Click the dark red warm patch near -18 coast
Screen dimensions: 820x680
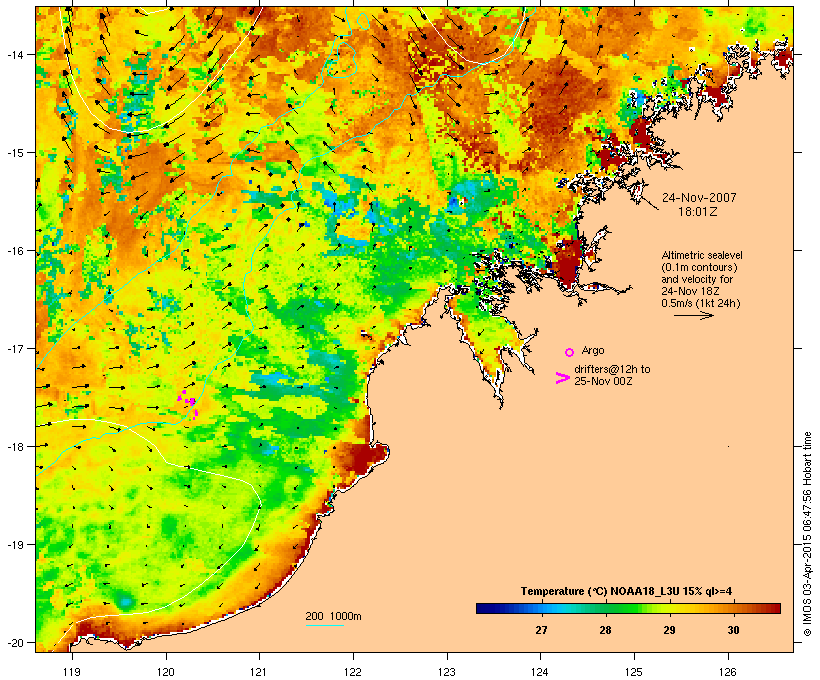pos(363,456)
